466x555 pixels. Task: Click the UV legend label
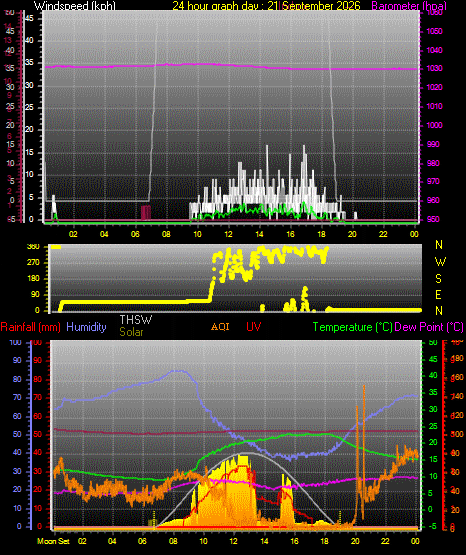point(254,326)
